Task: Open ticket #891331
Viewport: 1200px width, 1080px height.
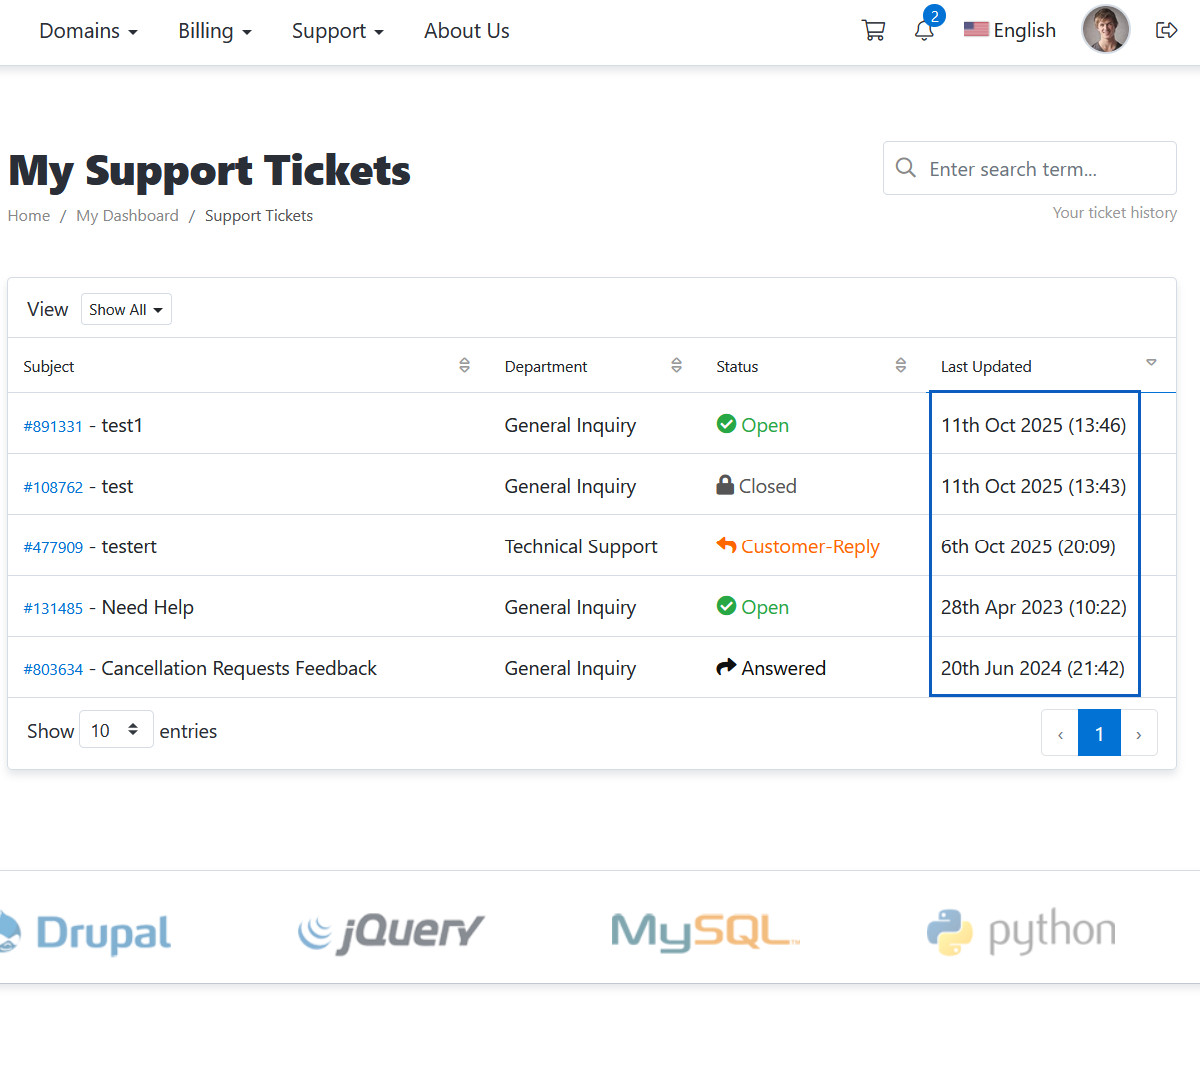Action: [x=53, y=426]
